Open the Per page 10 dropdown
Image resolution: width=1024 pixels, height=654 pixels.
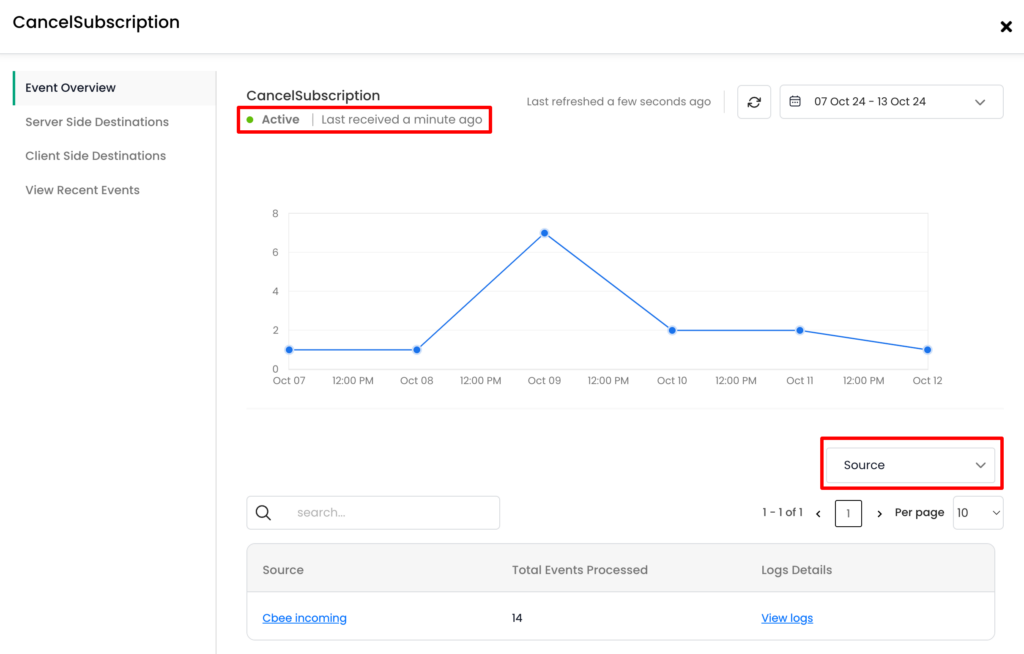click(978, 513)
